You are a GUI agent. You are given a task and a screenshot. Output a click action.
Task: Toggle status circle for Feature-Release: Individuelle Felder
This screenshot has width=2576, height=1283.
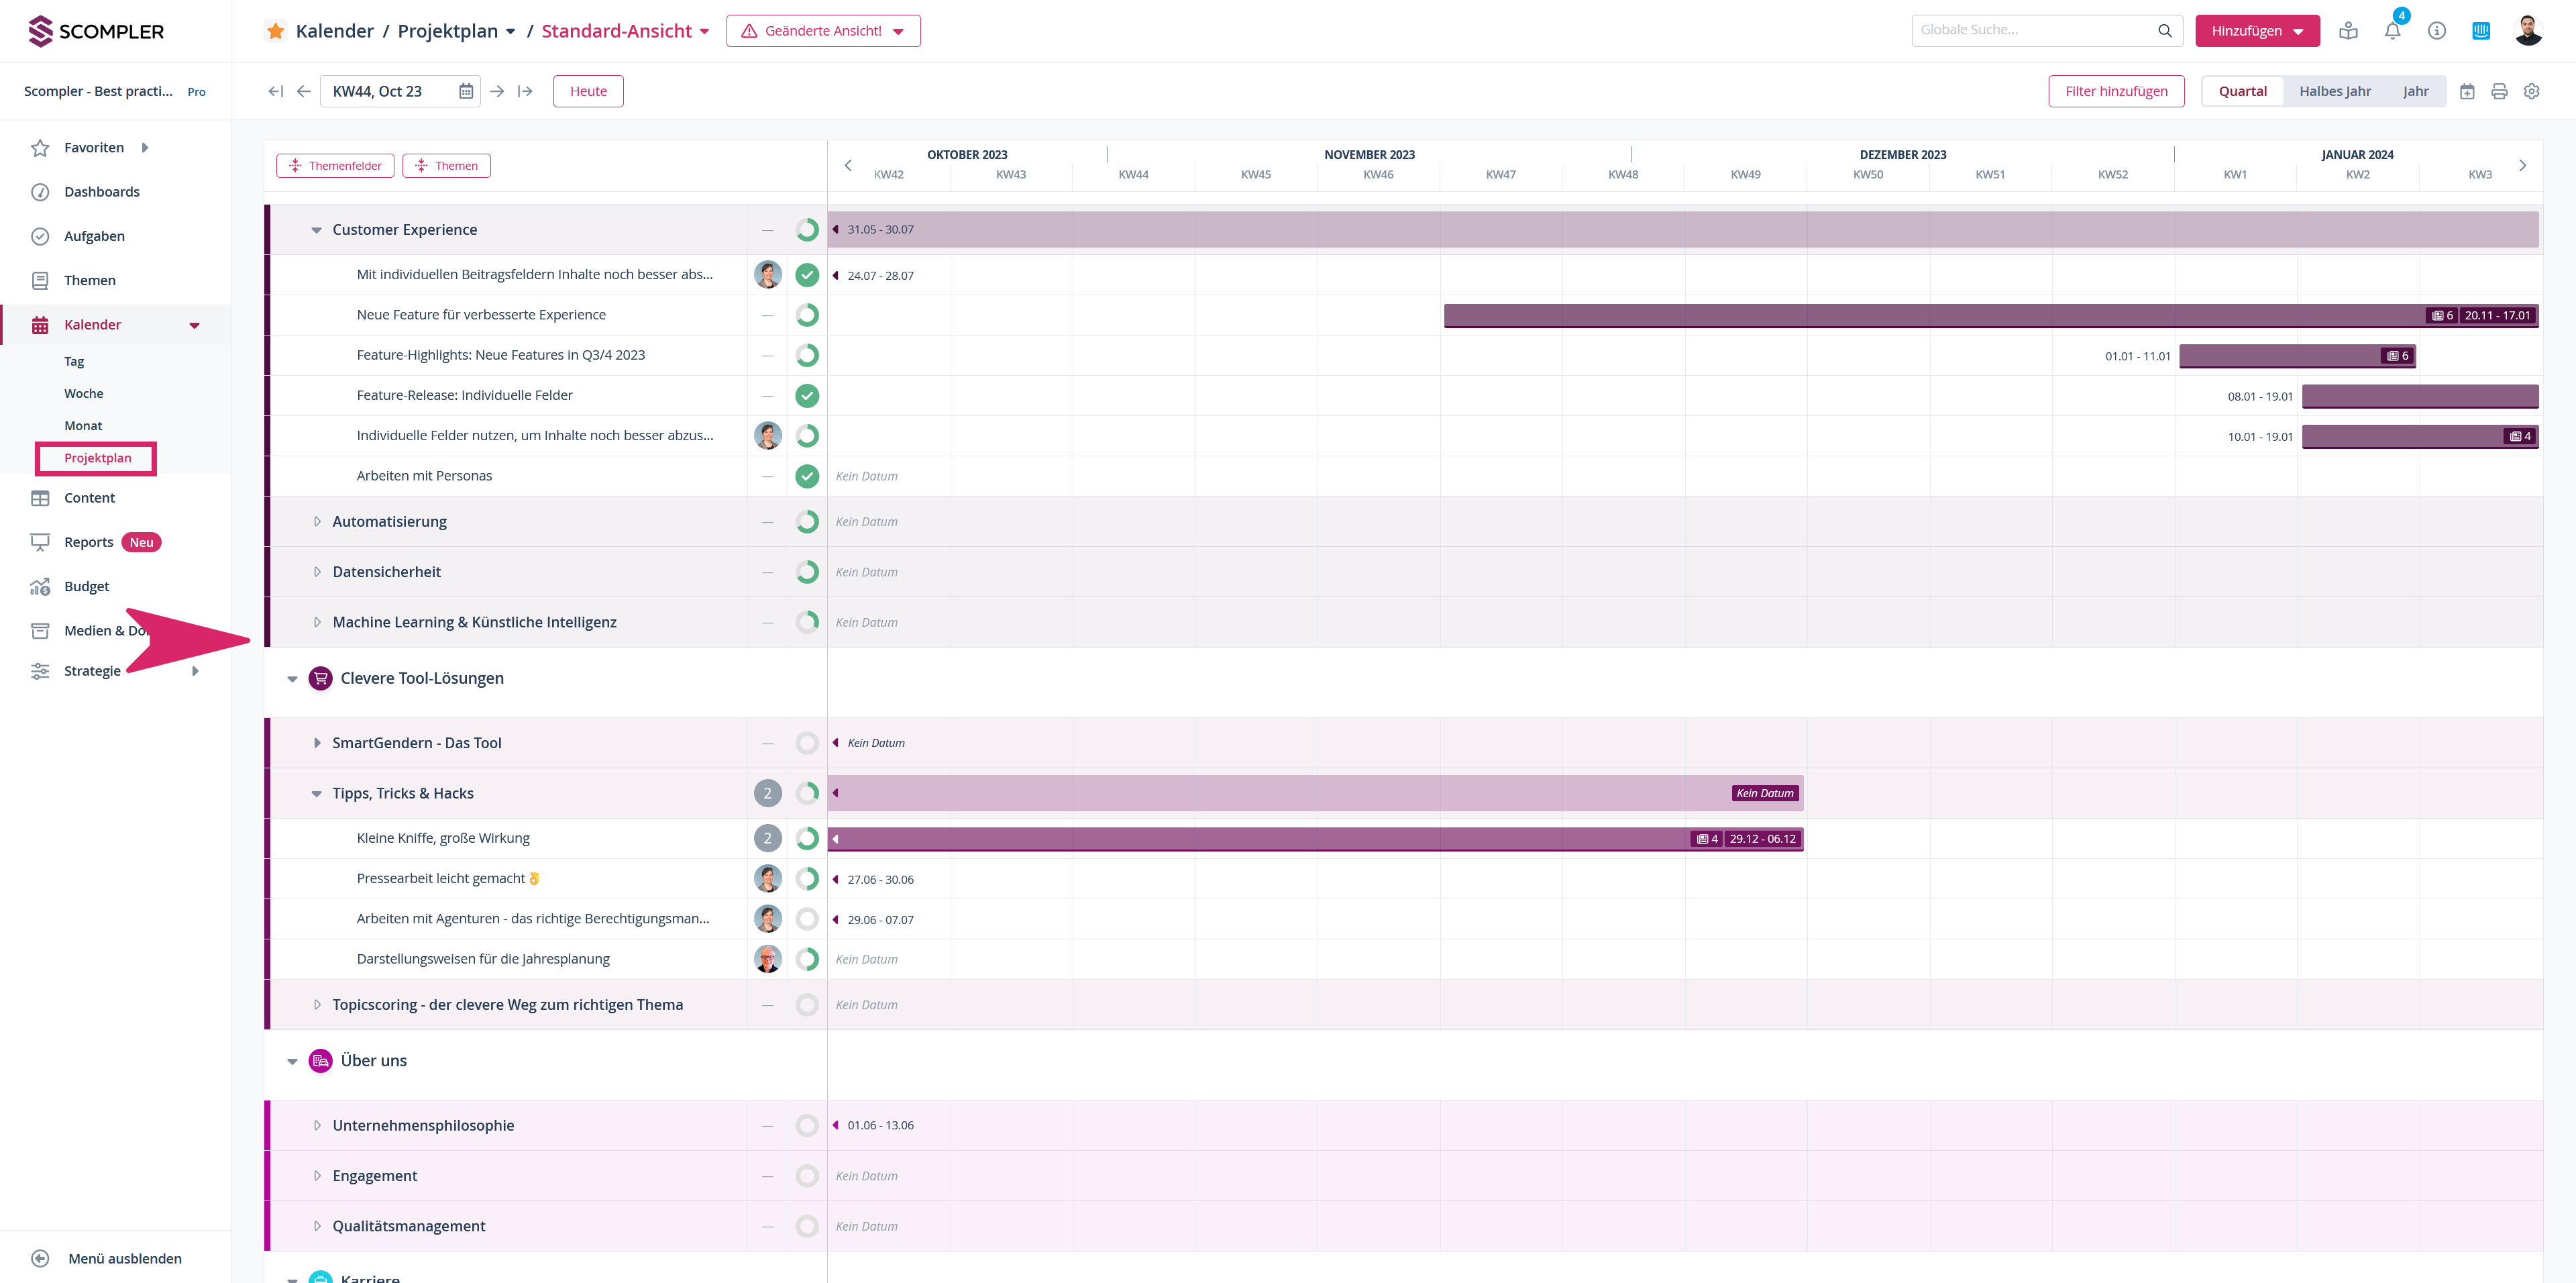pos(807,395)
